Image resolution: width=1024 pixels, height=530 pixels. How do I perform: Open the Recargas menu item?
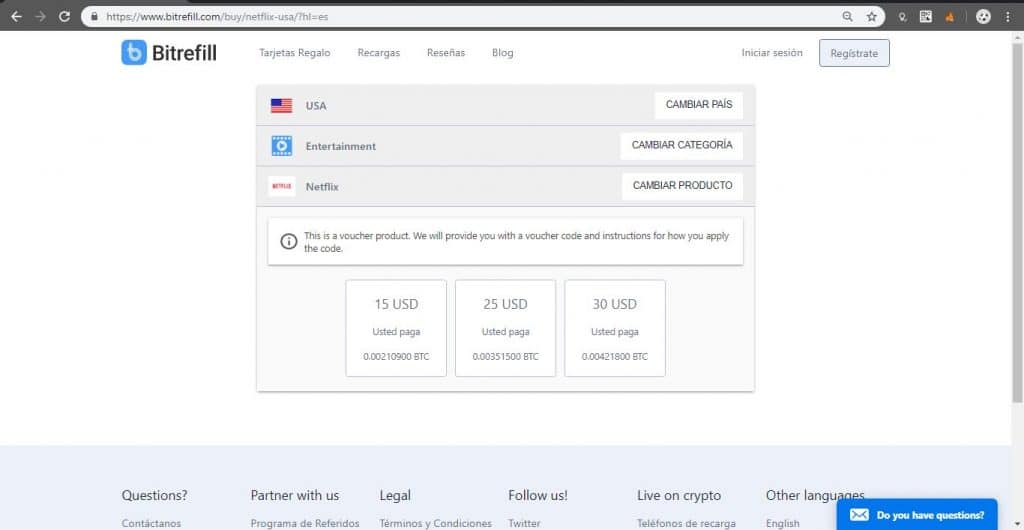click(x=379, y=53)
